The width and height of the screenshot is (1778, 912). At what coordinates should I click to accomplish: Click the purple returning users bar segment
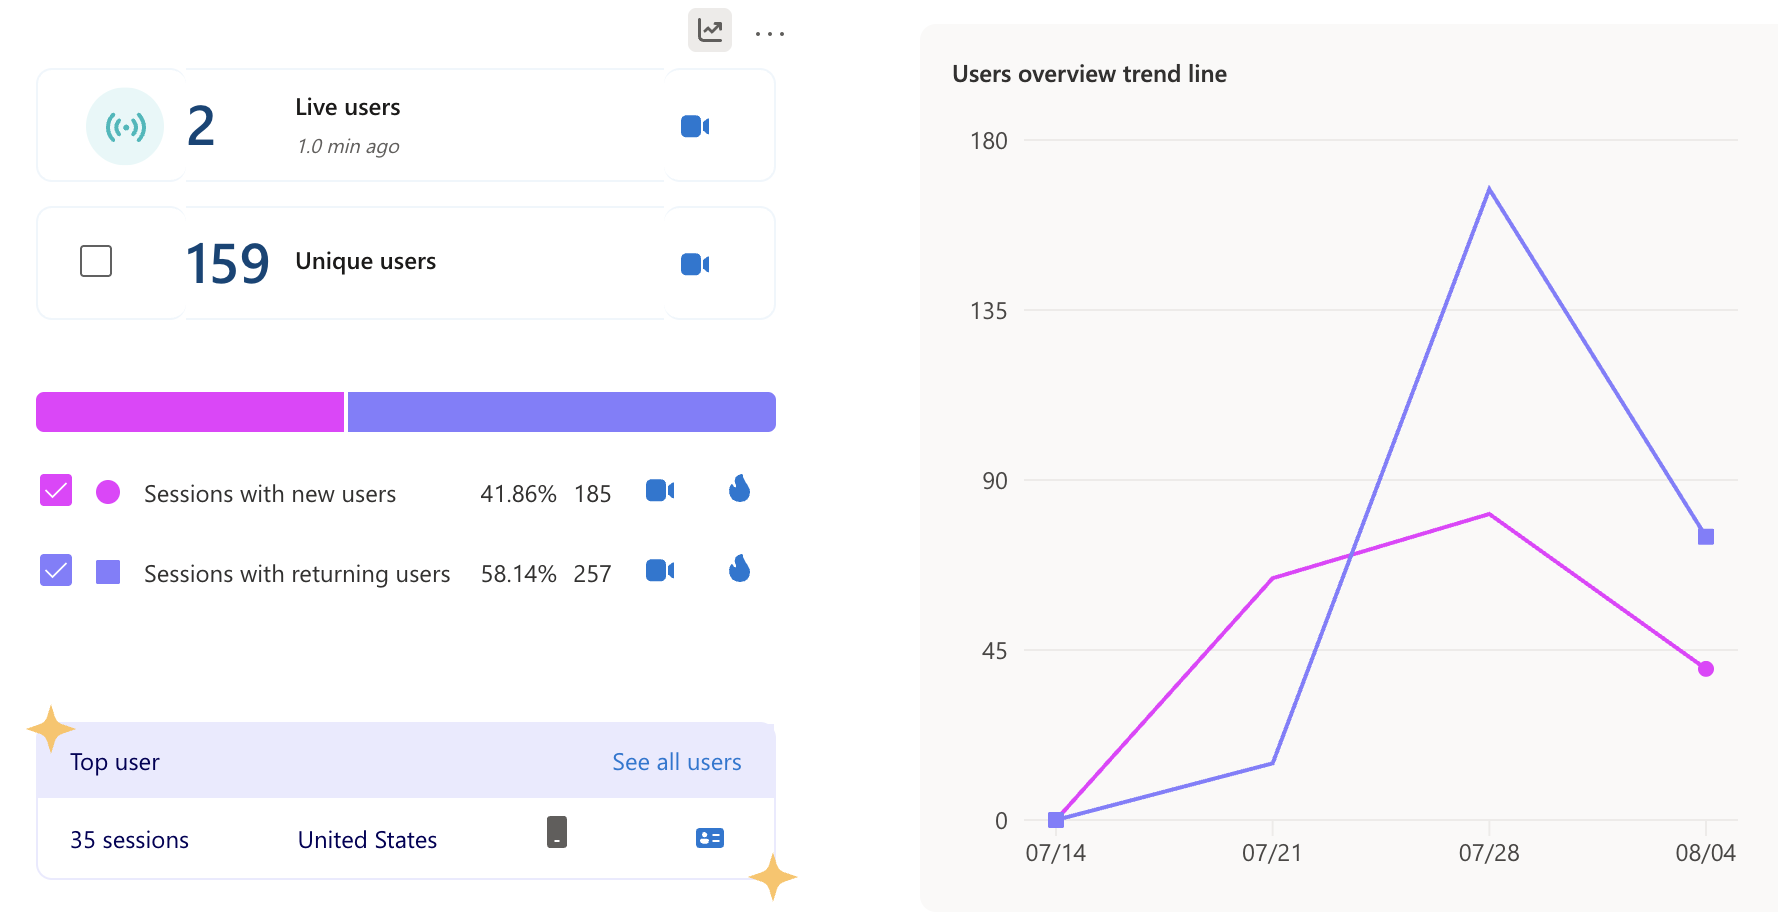click(x=561, y=412)
